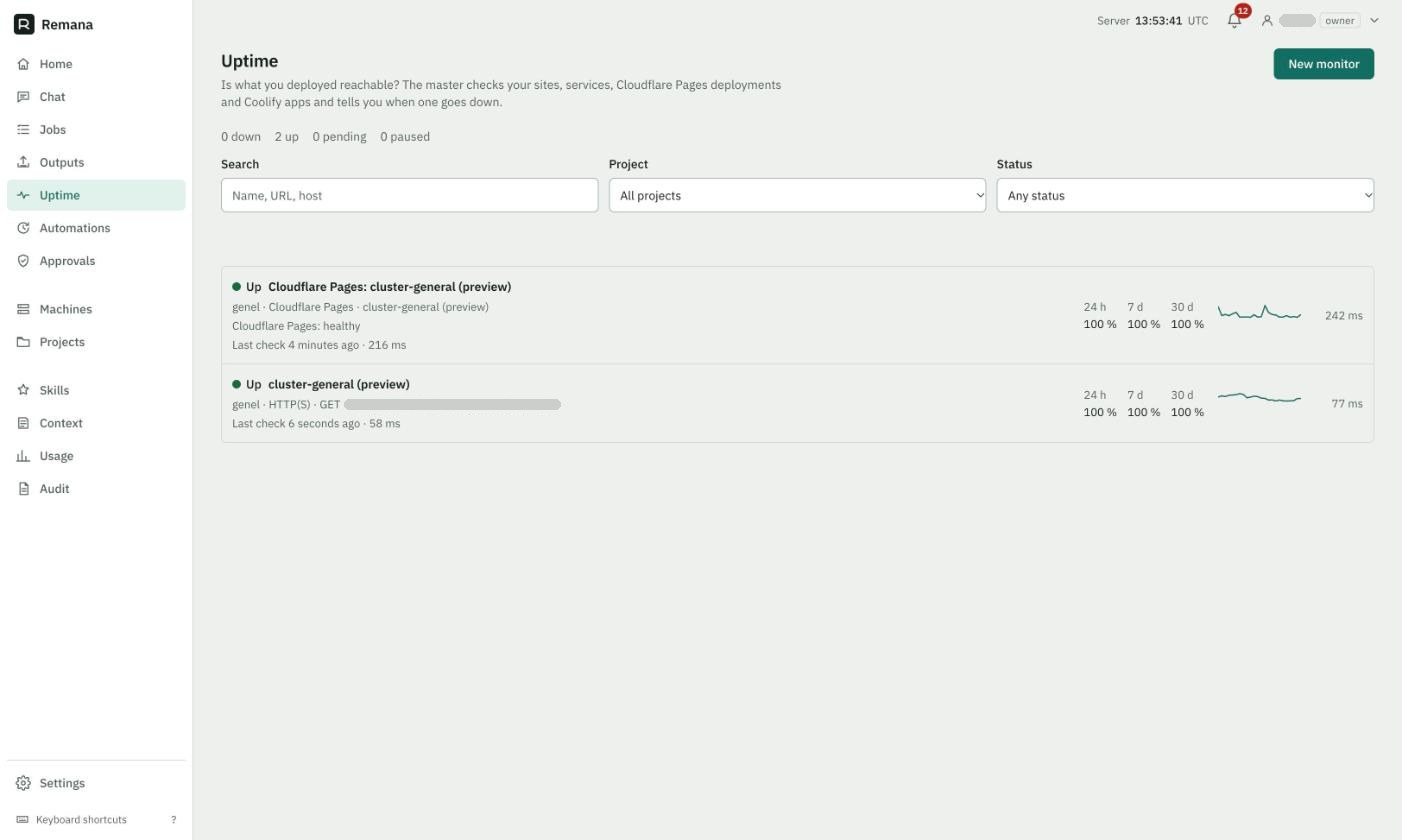The image size is (1402, 840).
Task: Click the Remana logo icon
Action: pos(24,24)
